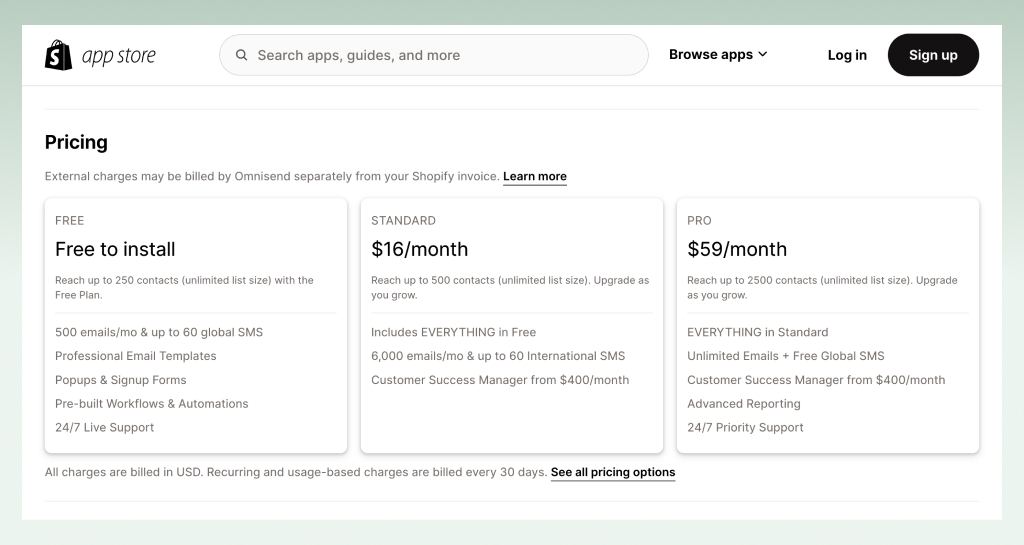This screenshot has height=545, width=1024.
Task: Click the '$59/month' price
Action: point(737,249)
